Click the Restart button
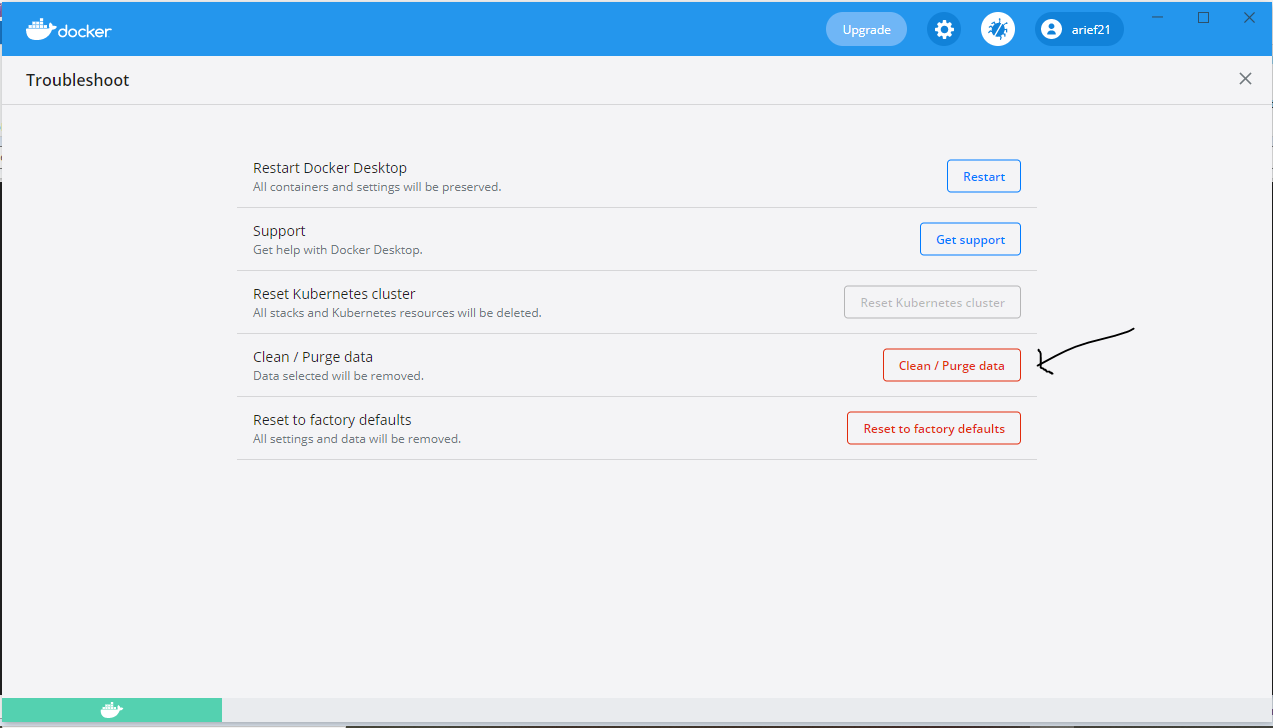The image size is (1273, 728). click(x=984, y=176)
